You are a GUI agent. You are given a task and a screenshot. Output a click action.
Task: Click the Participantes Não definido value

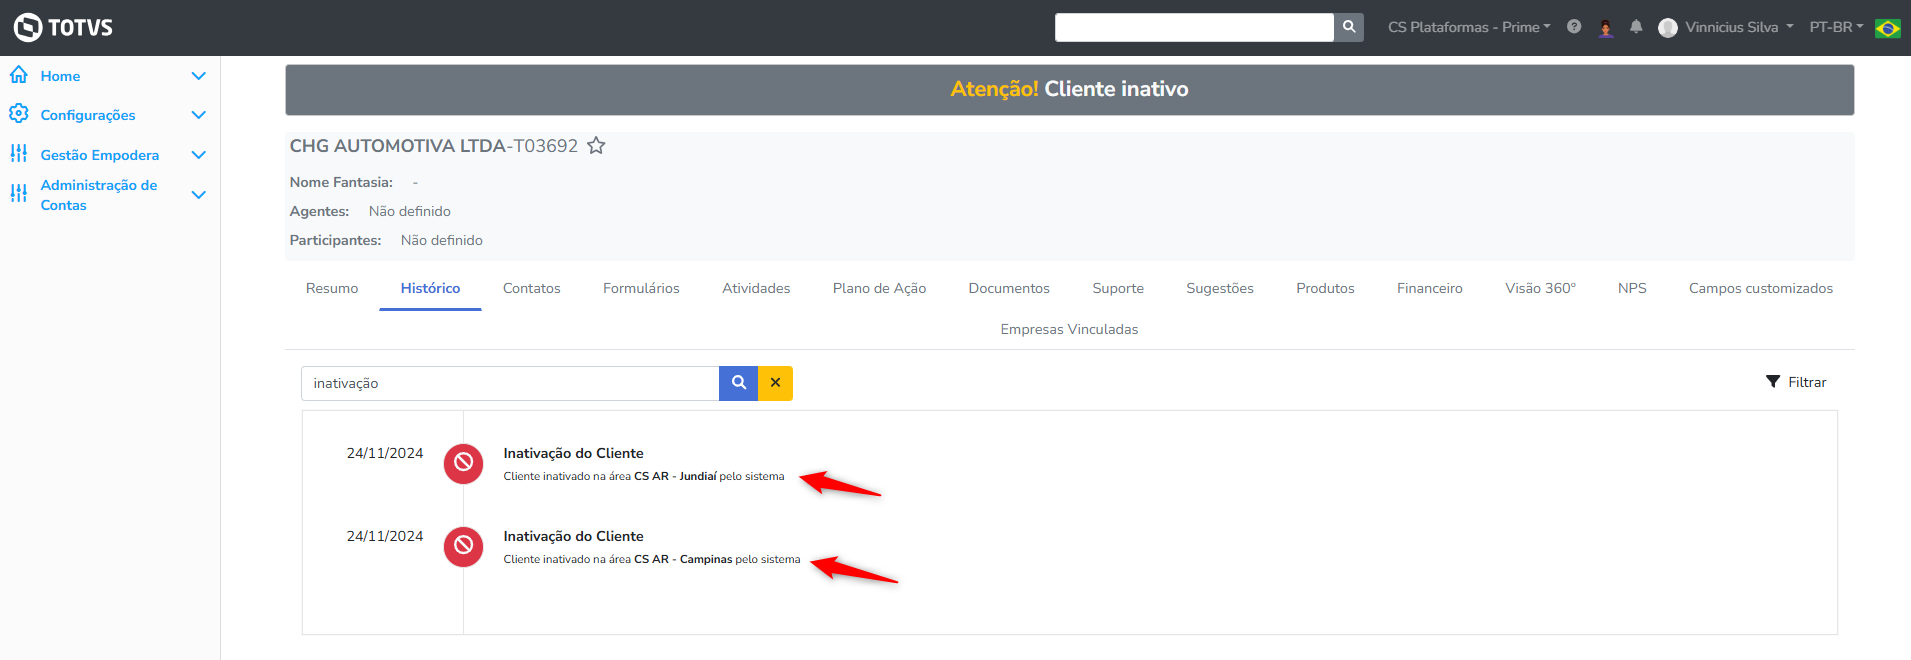442,240
